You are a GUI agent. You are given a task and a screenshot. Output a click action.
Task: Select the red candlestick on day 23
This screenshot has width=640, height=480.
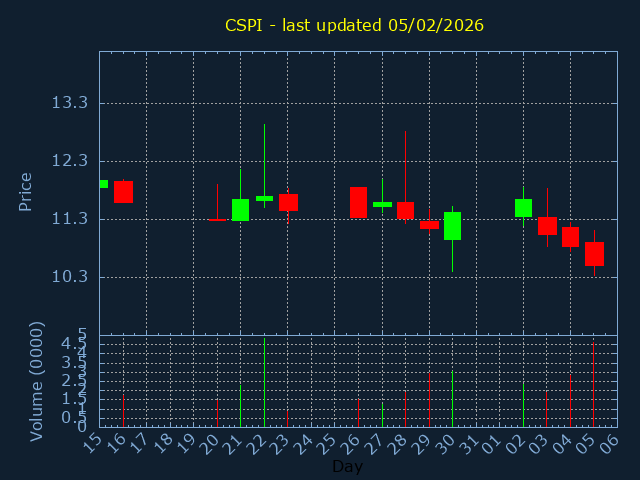[288, 202]
